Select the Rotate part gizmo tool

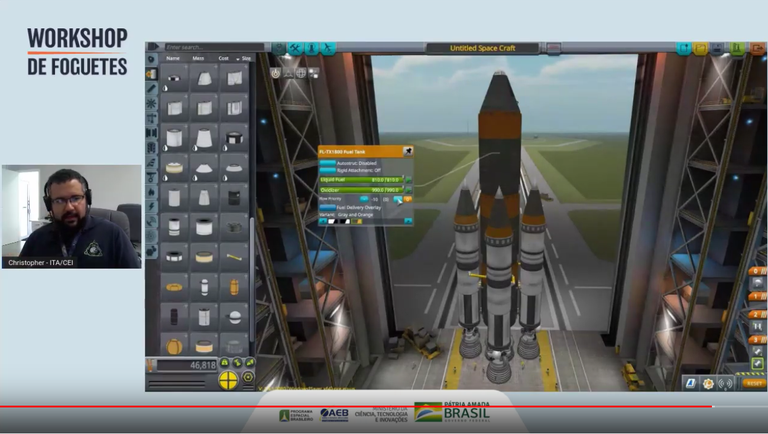[301, 73]
